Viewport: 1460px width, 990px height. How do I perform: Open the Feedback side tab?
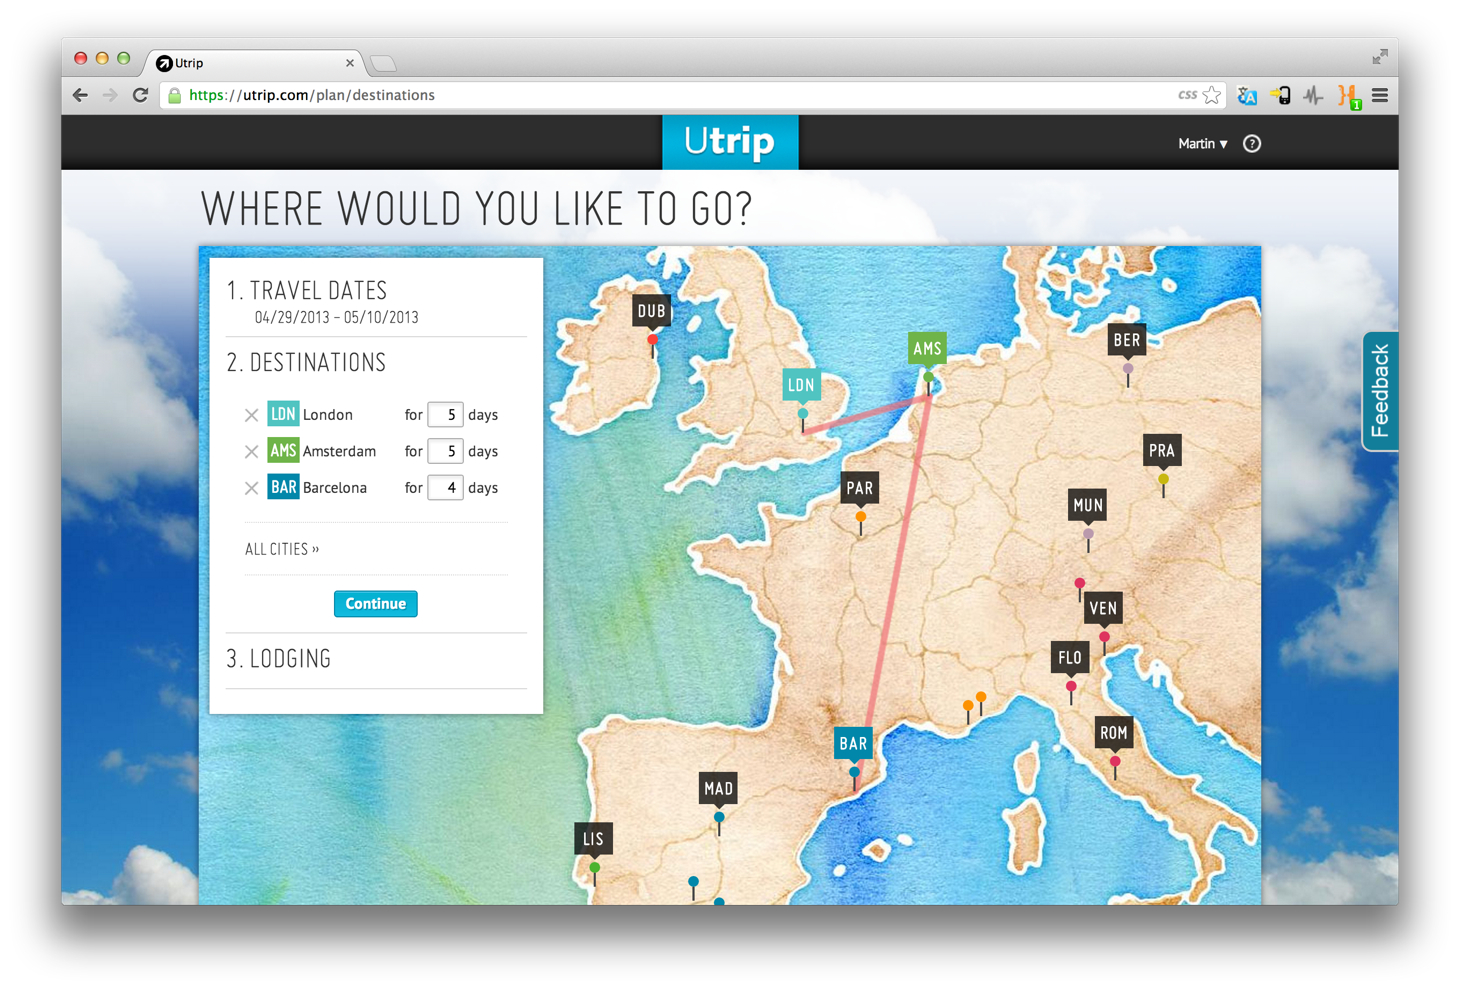tap(1380, 391)
